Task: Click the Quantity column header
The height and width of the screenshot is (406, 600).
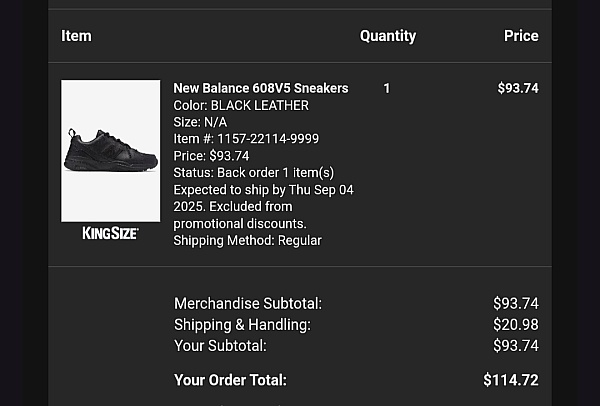Action: 388,36
